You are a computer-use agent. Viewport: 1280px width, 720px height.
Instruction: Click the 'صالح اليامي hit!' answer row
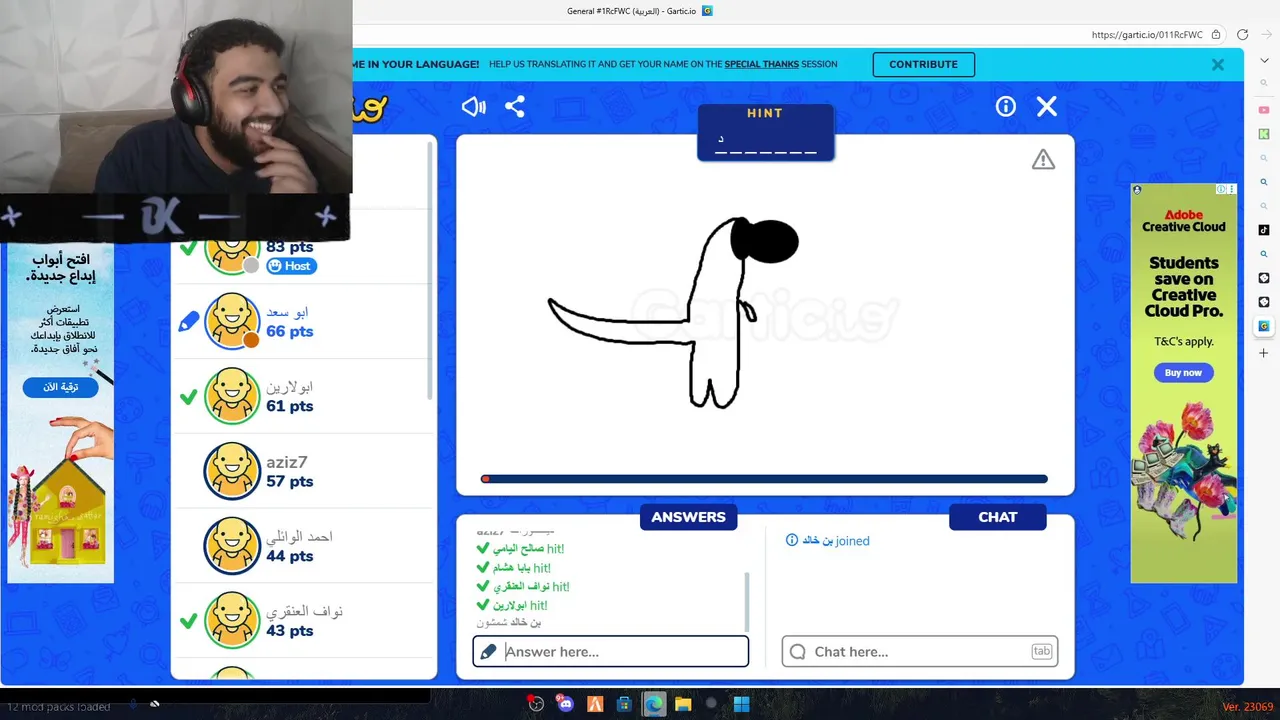tap(521, 549)
